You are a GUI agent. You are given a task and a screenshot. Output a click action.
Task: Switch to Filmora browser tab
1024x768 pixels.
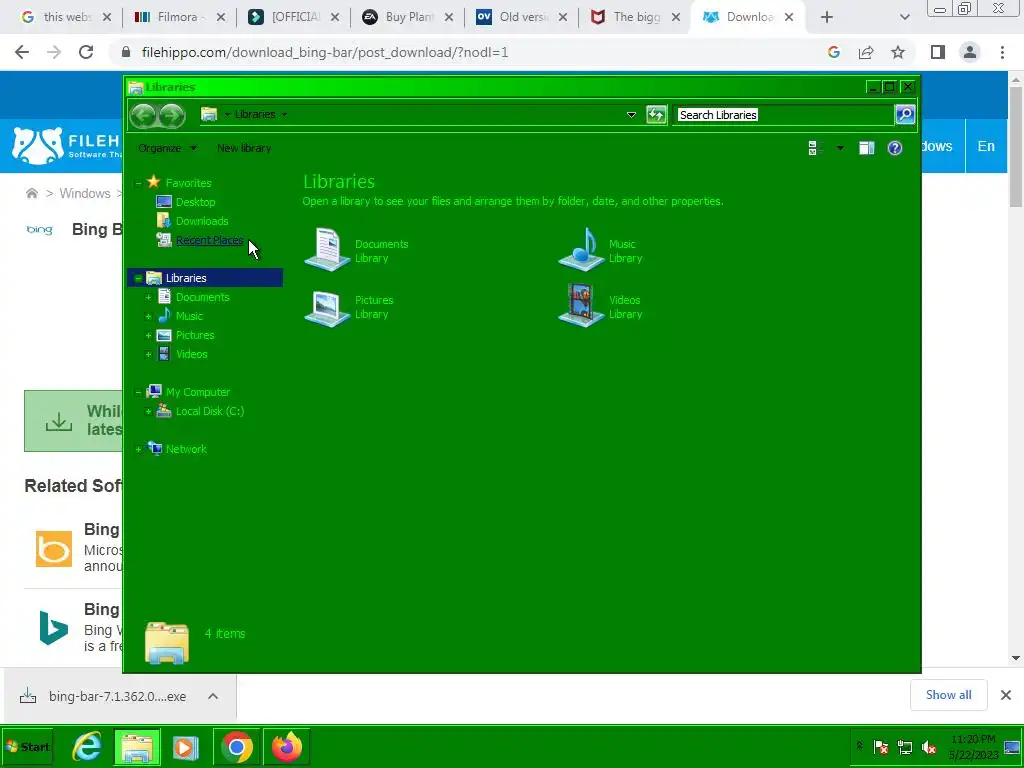click(x=179, y=17)
